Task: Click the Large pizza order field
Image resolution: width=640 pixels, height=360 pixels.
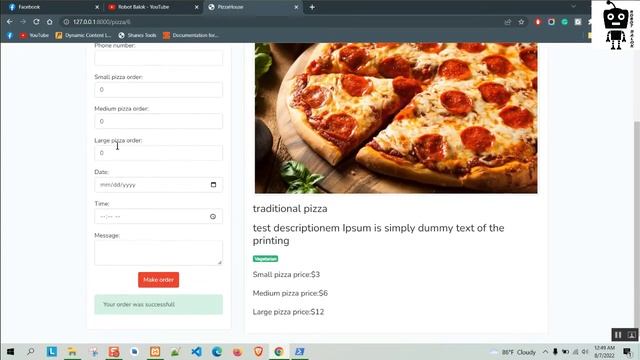Action: [x=158, y=153]
